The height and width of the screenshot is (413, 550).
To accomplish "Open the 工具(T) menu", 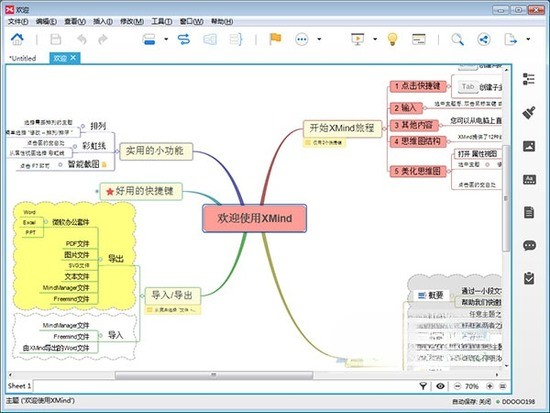I will [x=162, y=21].
